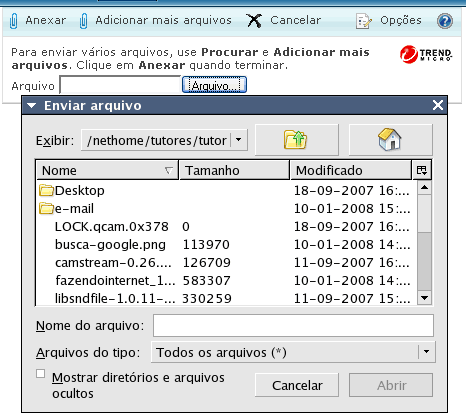Enable Mostrar diretórios e arquivos ocultos
Image resolution: width=466 pixels, height=413 pixels.
click(x=40, y=374)
